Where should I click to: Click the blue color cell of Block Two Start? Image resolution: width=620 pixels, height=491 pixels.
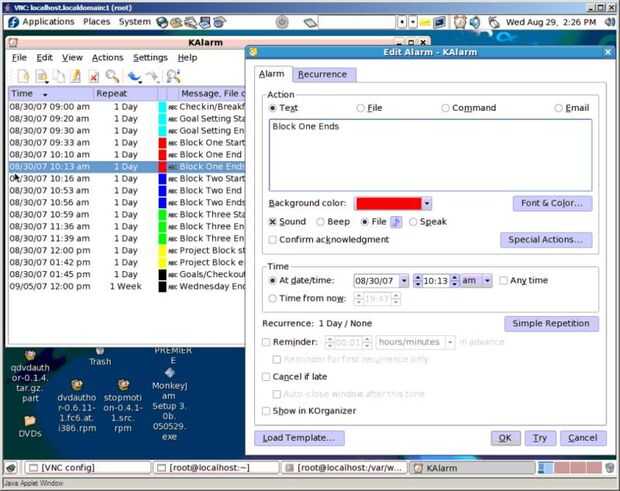(162, 179)
